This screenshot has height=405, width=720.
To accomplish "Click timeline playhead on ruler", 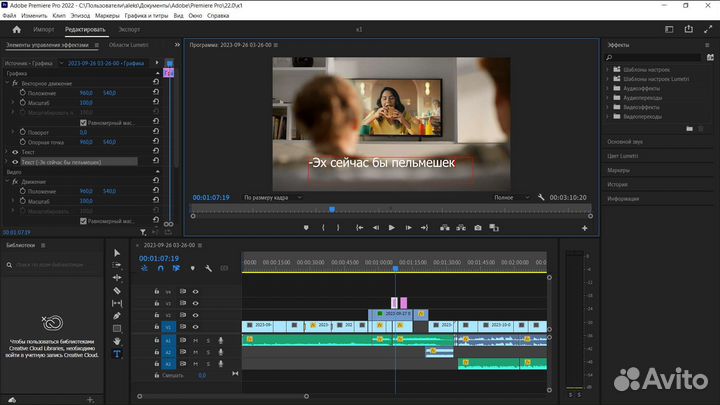I will 395,268.
